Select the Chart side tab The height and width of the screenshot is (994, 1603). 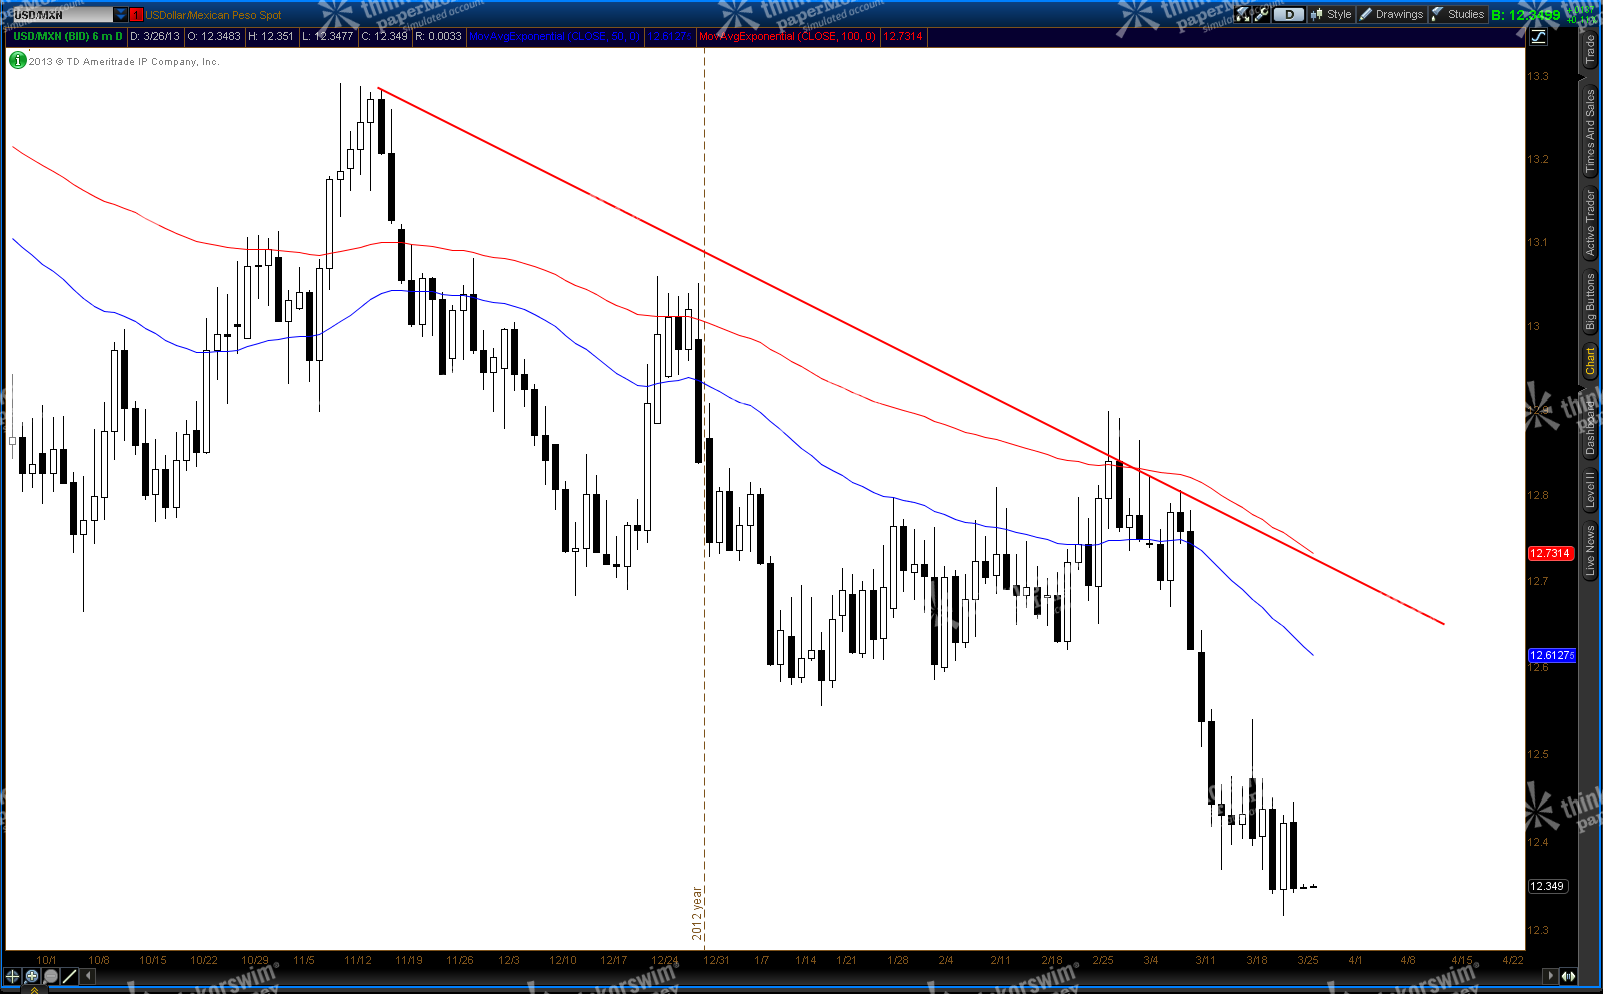[x=1590, y=361]
